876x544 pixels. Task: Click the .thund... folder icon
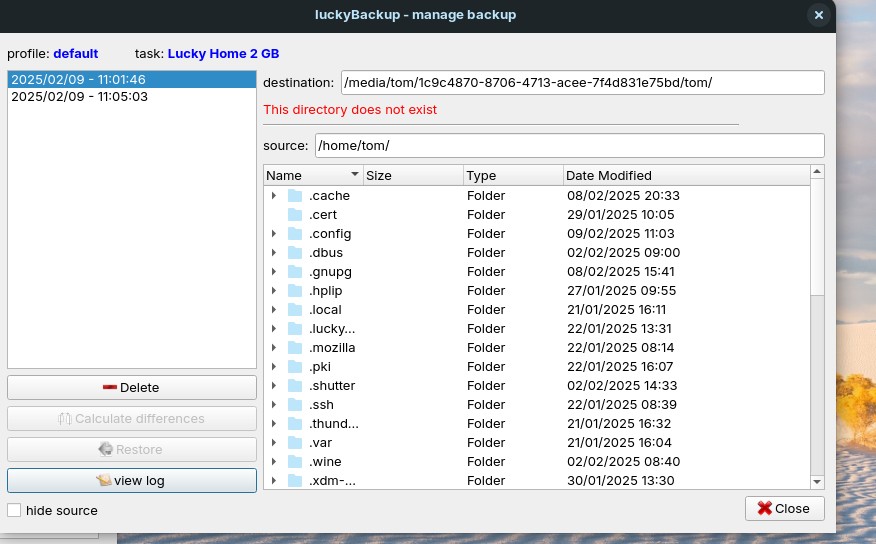[295, 423]
